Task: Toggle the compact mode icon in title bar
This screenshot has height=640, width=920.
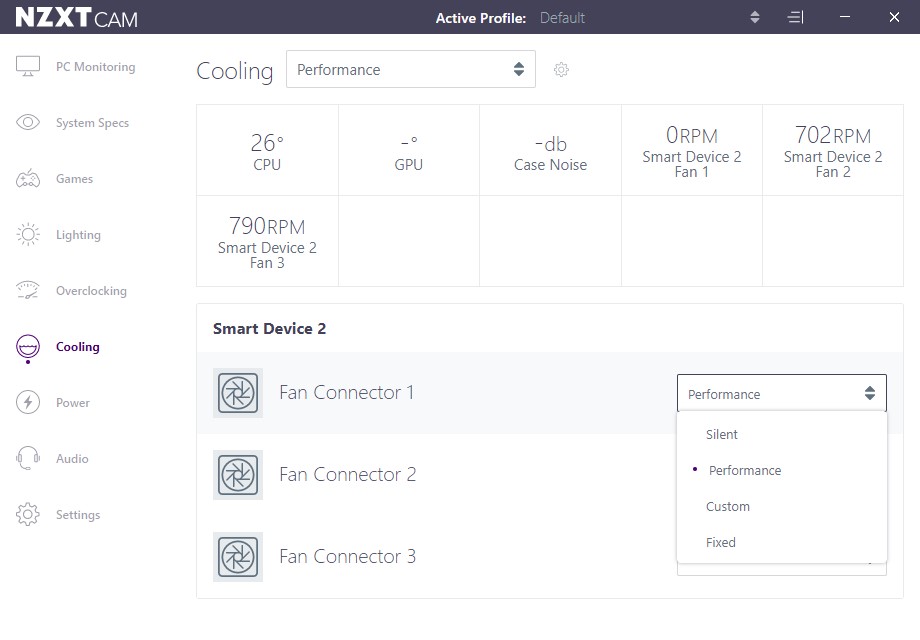Action: tap(796, 17)
